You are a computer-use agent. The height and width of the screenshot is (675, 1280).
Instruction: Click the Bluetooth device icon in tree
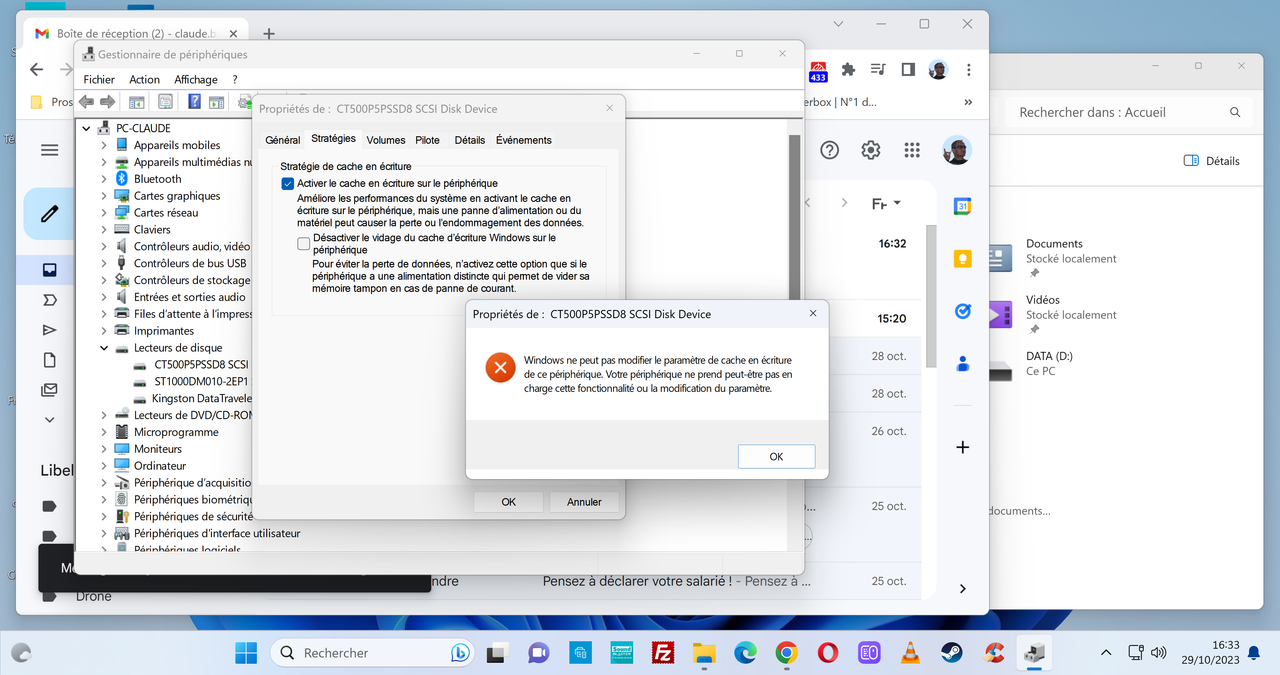tap(122, 179)
